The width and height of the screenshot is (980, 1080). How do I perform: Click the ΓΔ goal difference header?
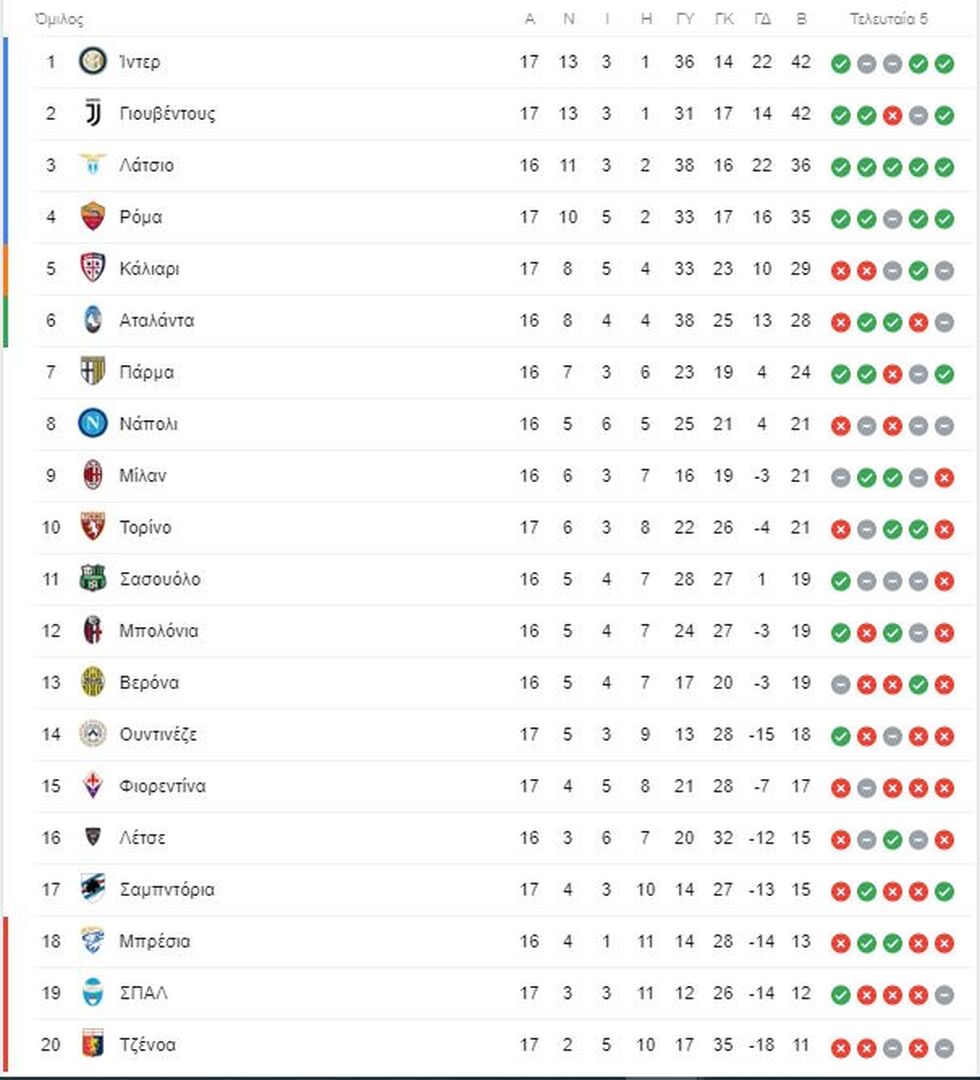point(762,19)
